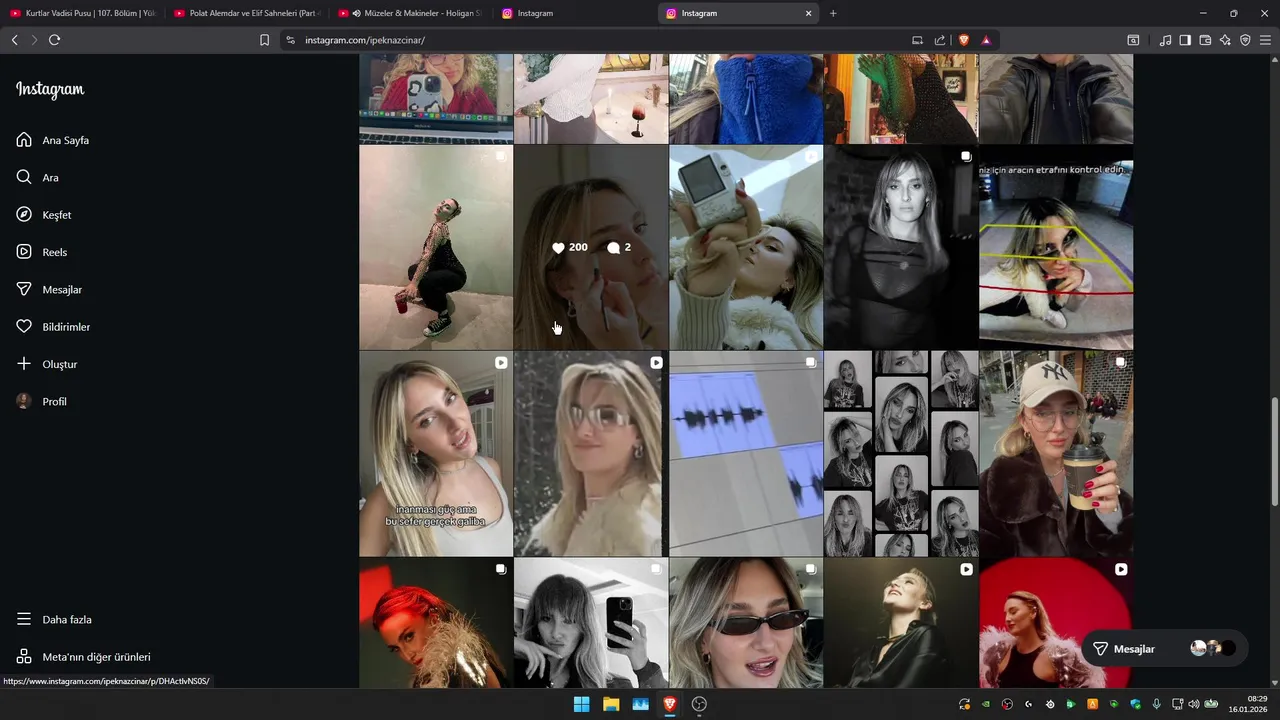Screen dimensions: 1280x720
Task: Bookmark this page
Action: tap(264, 40)
